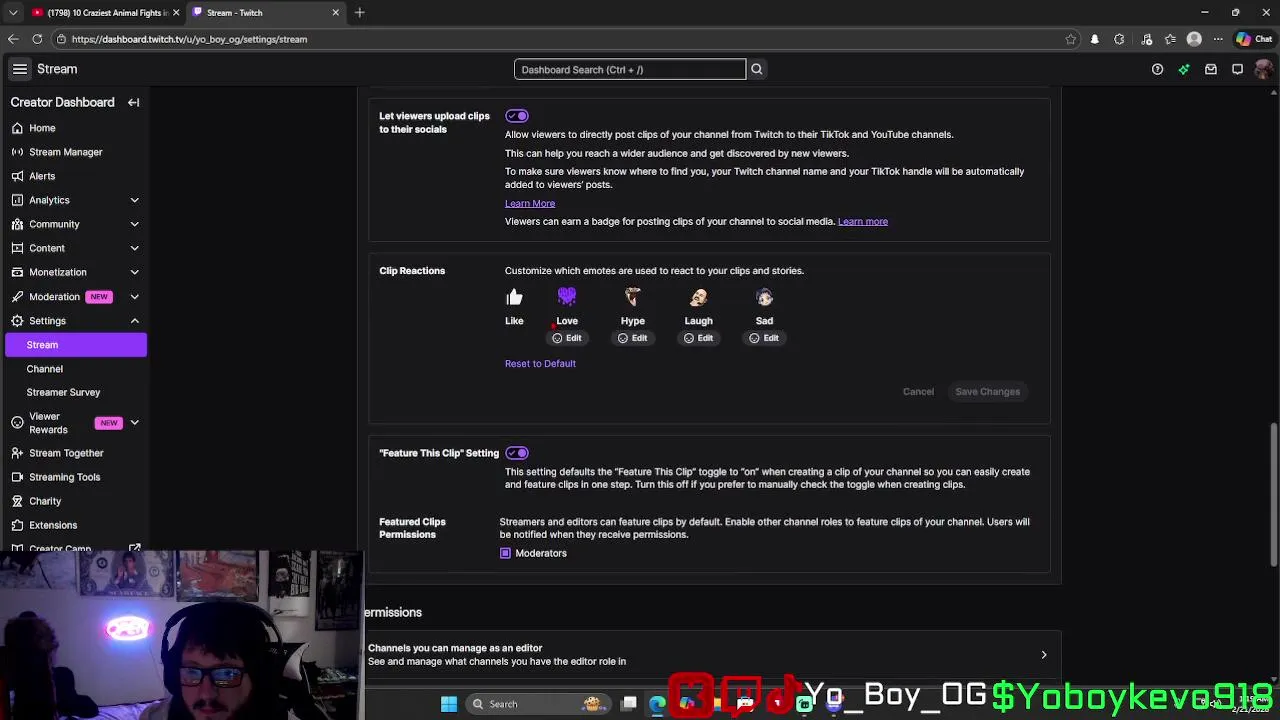Open the Windows Start button
1280x720 pixels.
click(x=449, y=704)
